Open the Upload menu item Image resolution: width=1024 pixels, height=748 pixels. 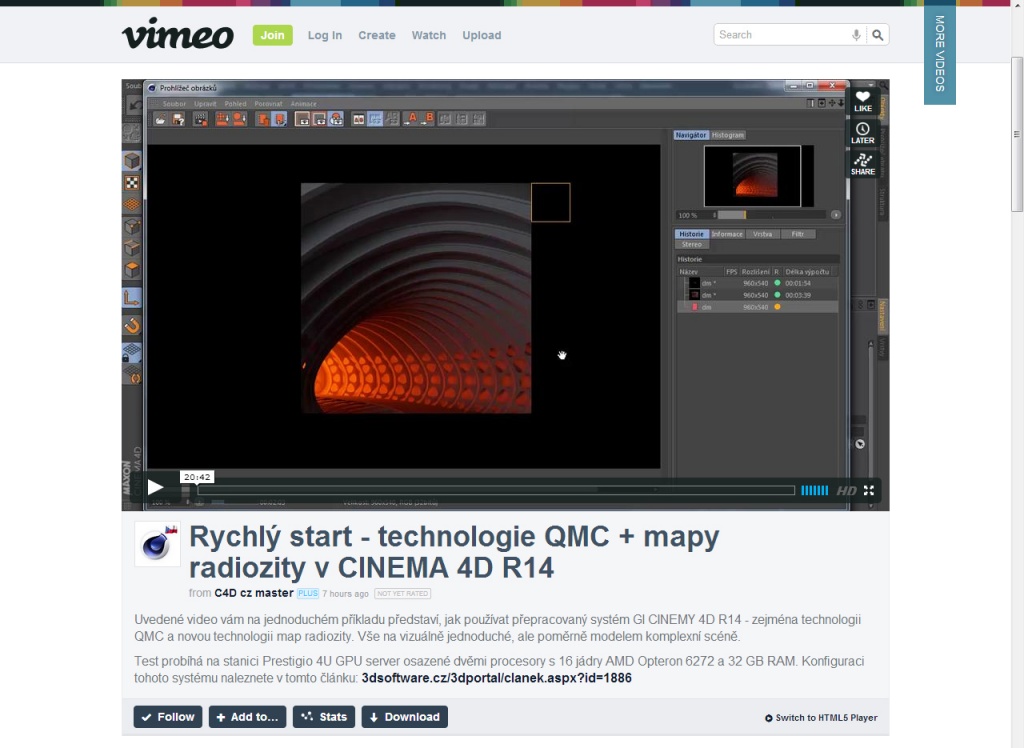click(x=482, y=35)
